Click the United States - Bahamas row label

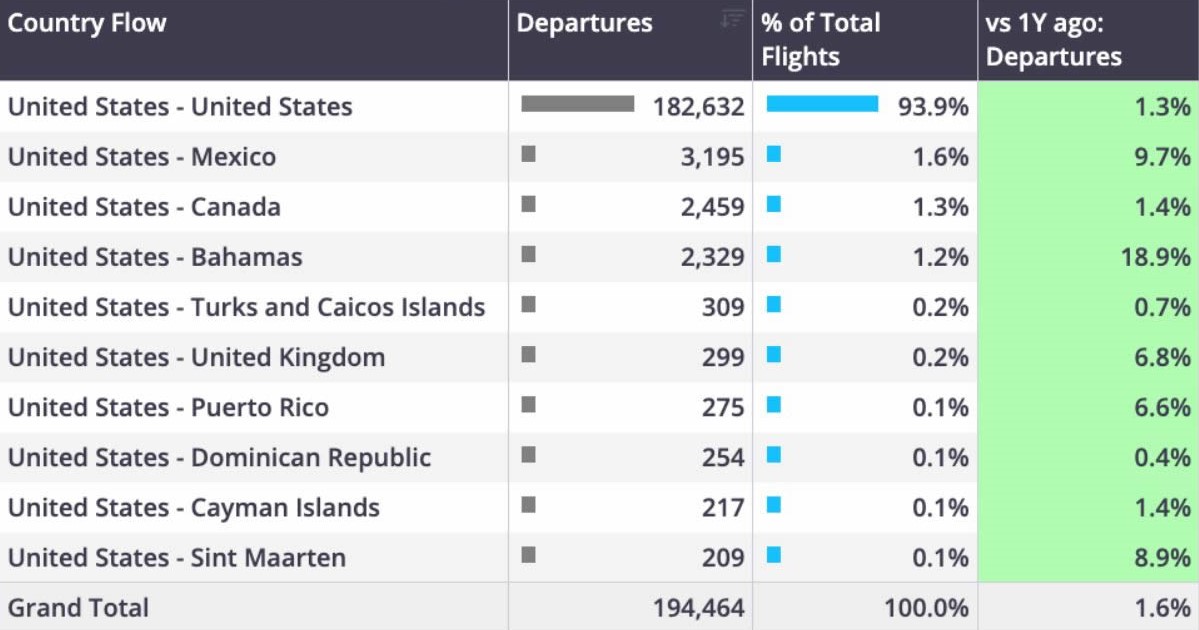click(155, 257)
